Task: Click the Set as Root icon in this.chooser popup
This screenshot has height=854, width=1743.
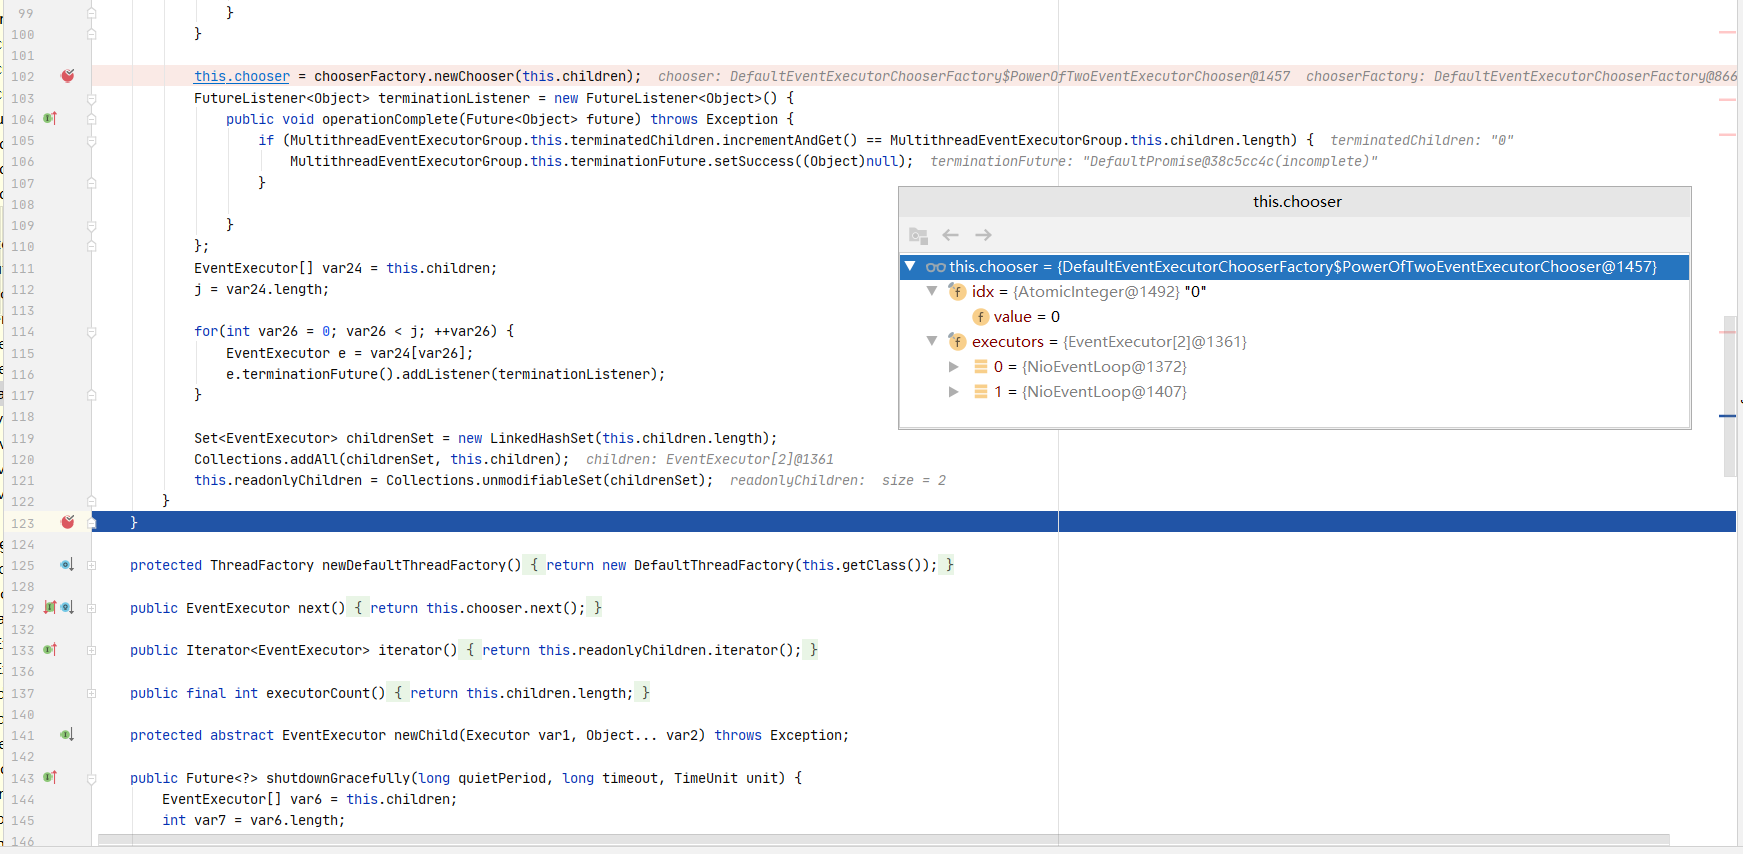Action: click(x=918, y=235)
